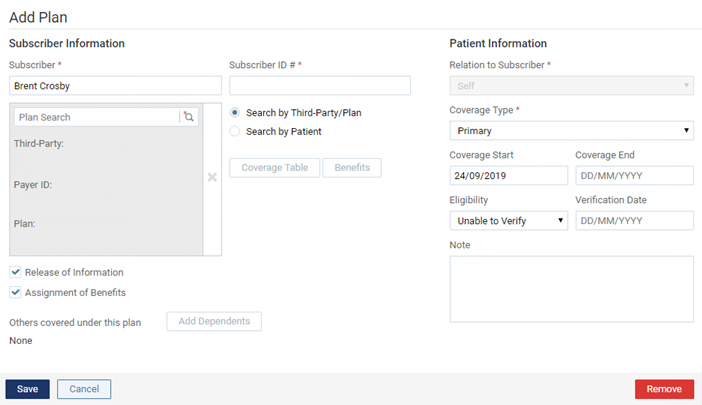Screen dimensions: 702x405
Task: Clear the selected plan with X icon
Action: click(x=212, y=177)
